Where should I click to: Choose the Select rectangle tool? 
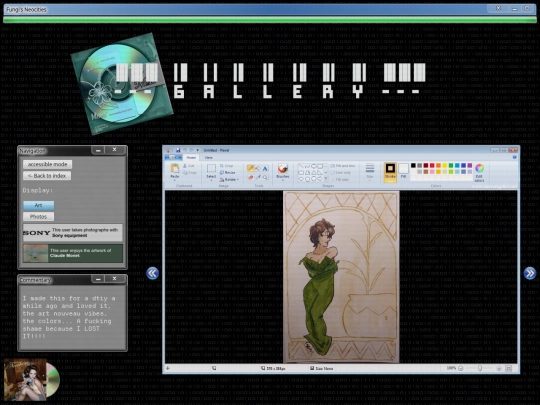coord(211,168)
